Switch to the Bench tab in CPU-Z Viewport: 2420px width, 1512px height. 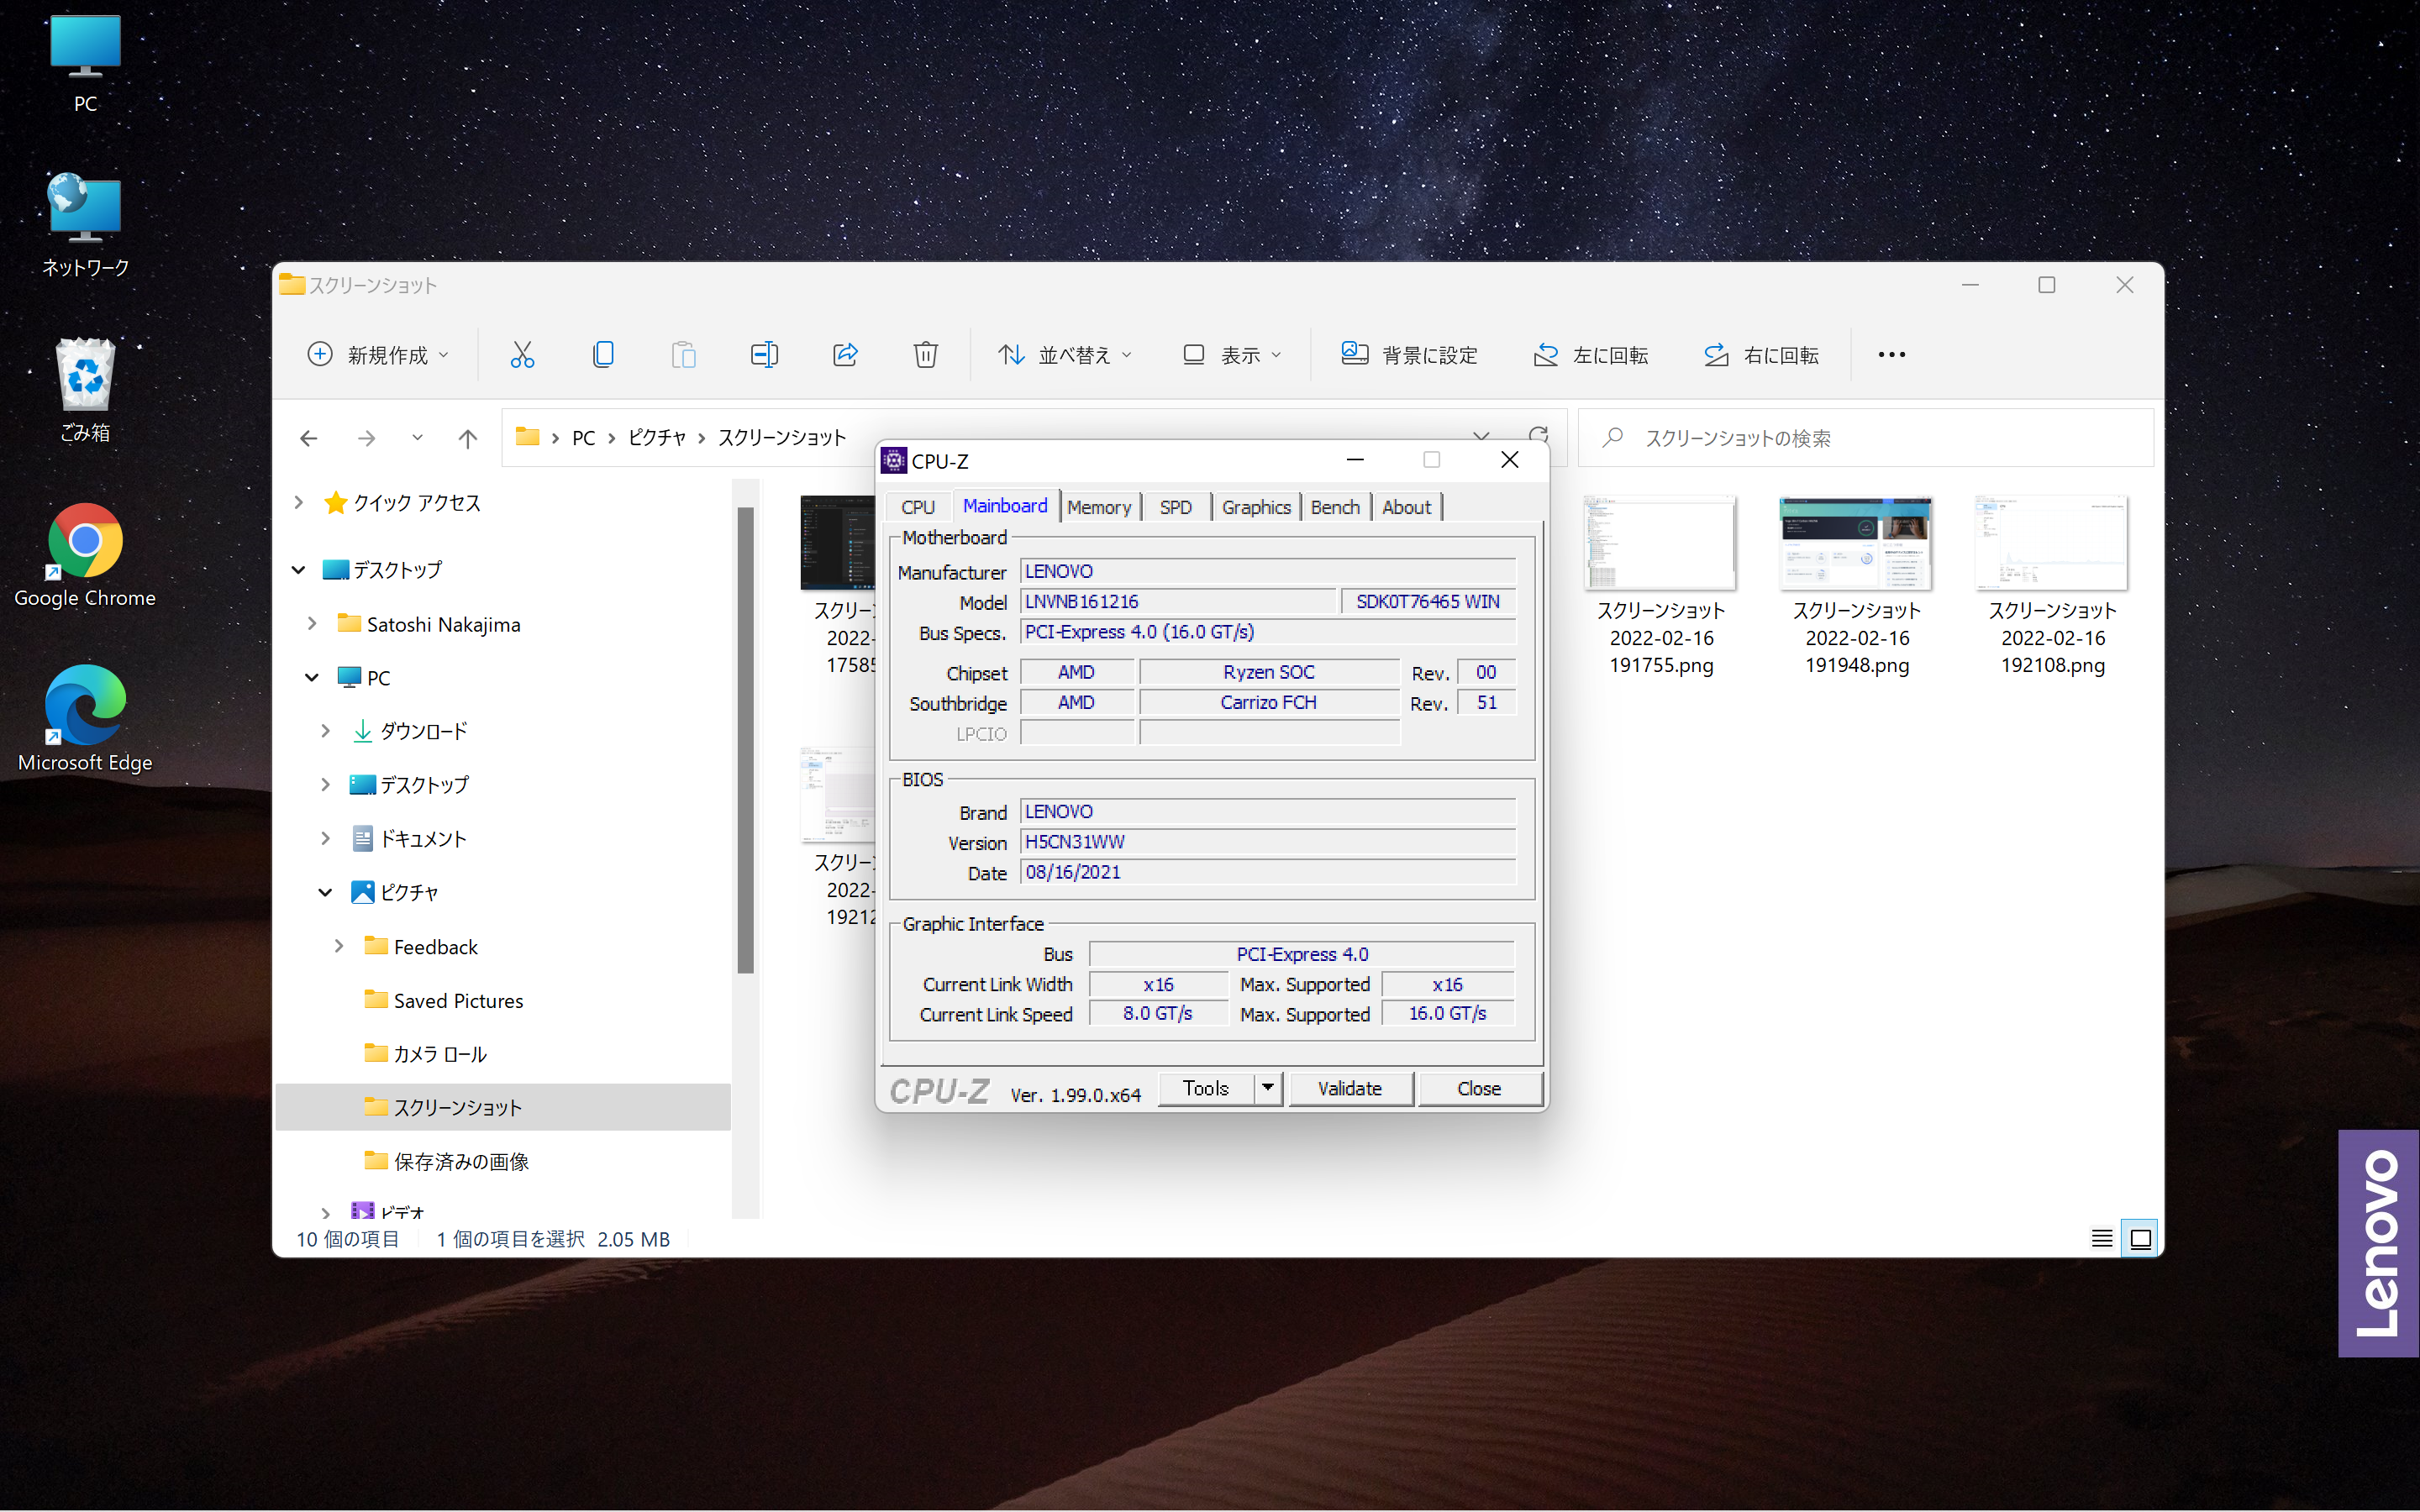(1335, 507)
